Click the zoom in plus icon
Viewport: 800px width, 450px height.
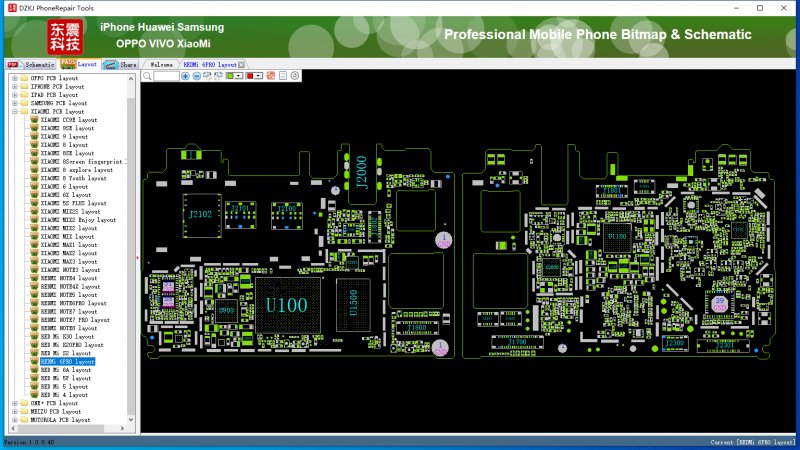[x=186, y=76]
